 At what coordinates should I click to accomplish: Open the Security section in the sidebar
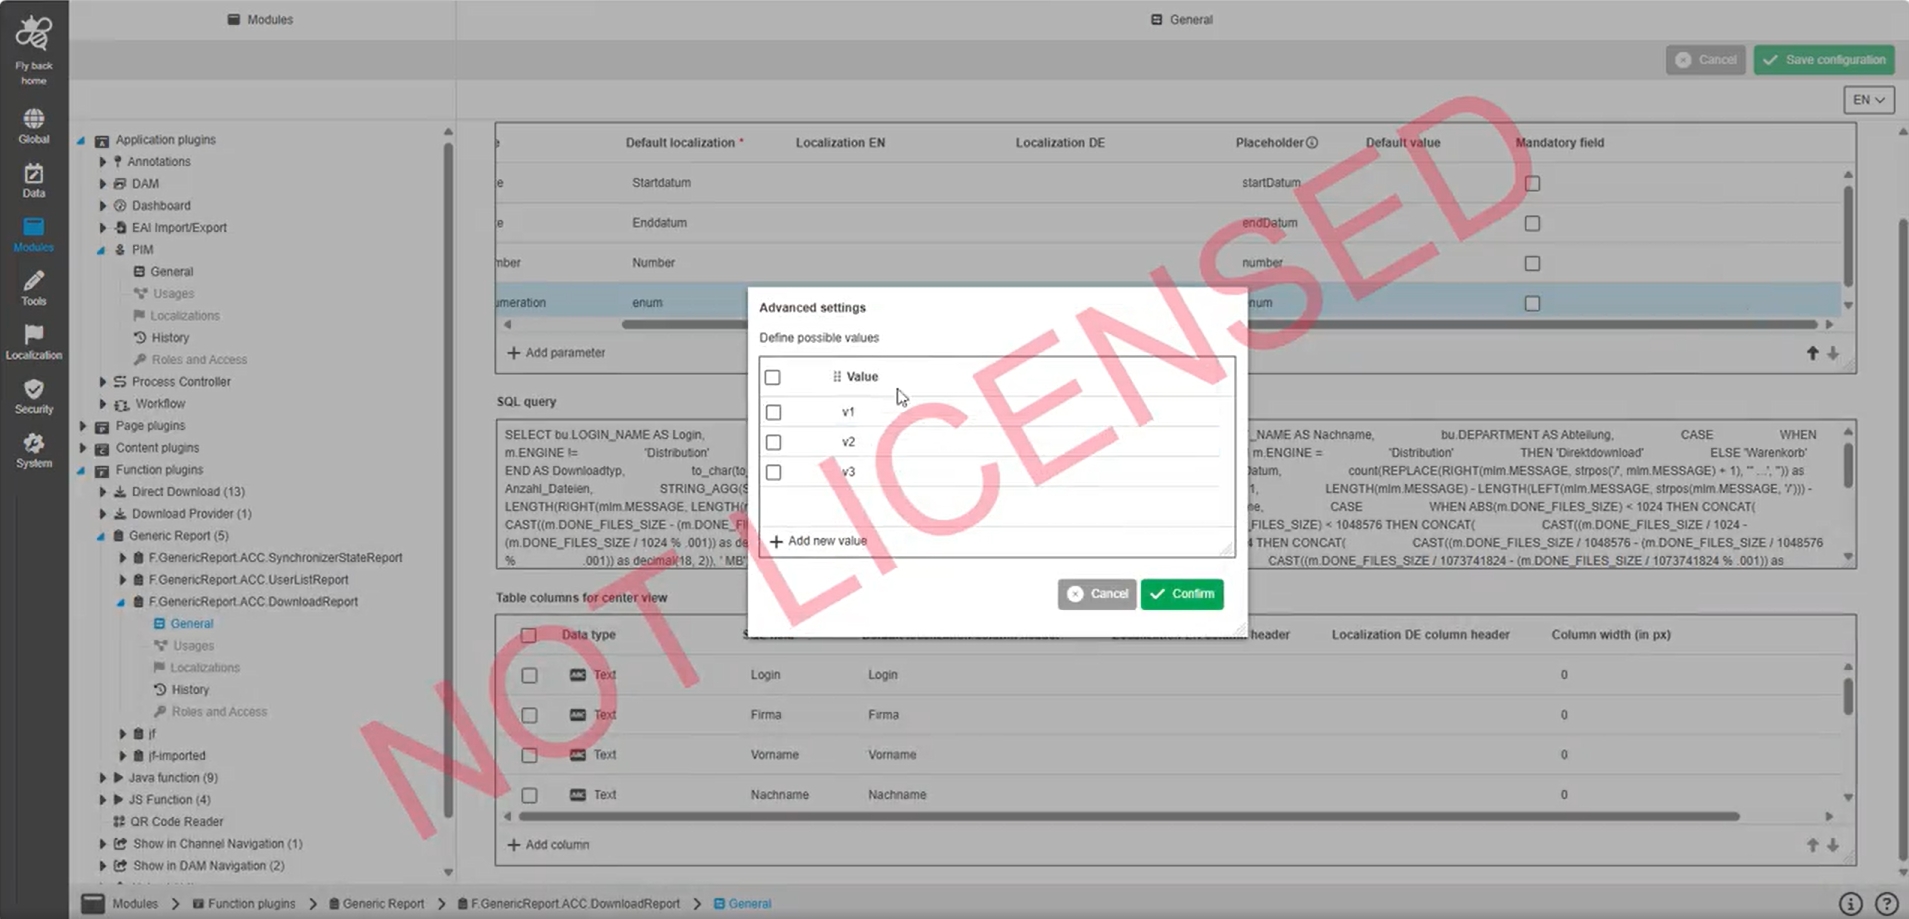(34, 396)
